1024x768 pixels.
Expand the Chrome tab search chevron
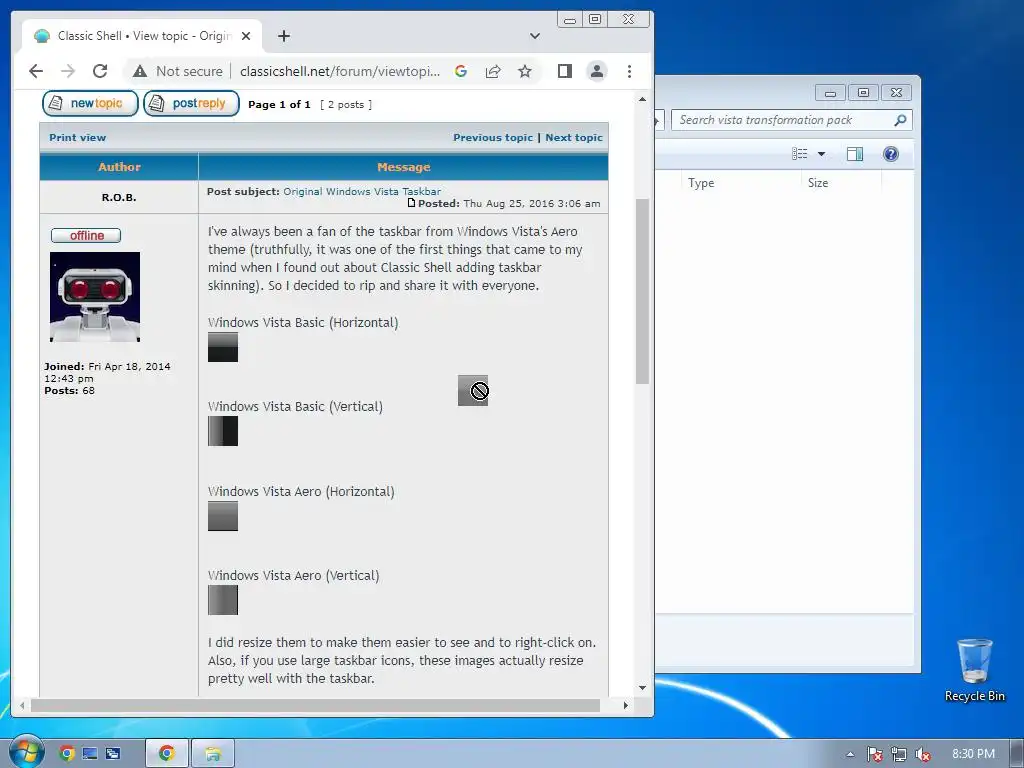(535, 36)
